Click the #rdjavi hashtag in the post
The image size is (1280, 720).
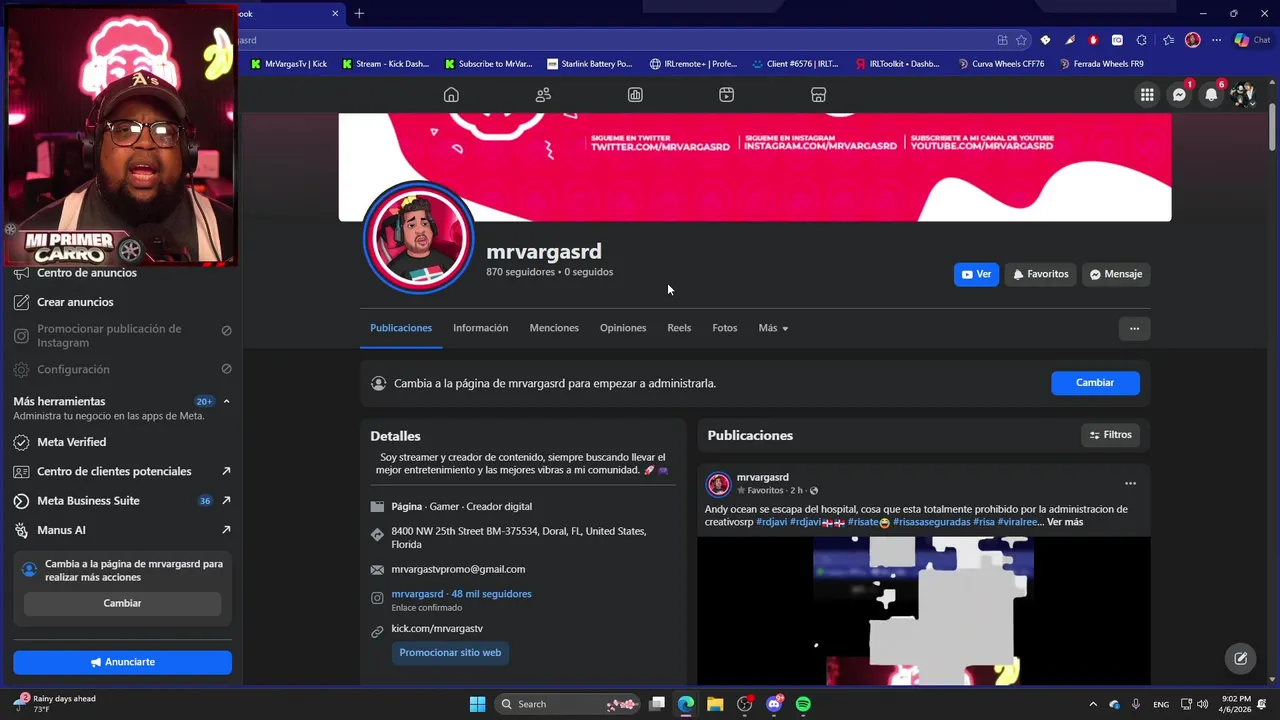770,522
